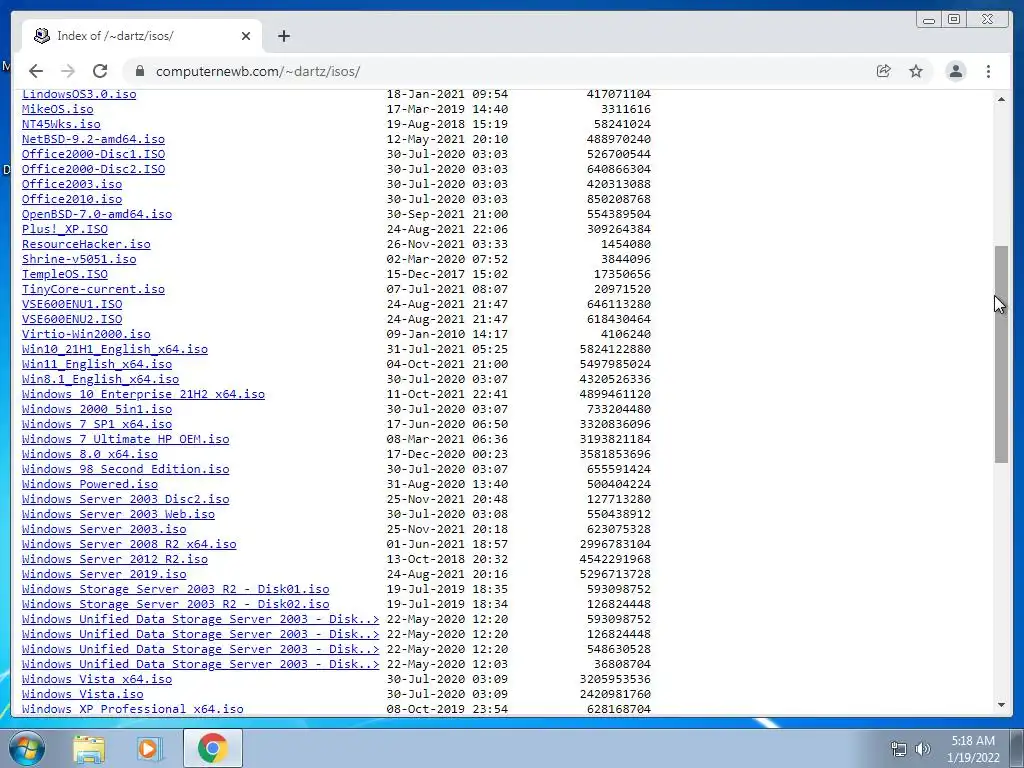Viewport: 1024px width, 768px height.
Task: Share this page via share icon
Action: 884,71
